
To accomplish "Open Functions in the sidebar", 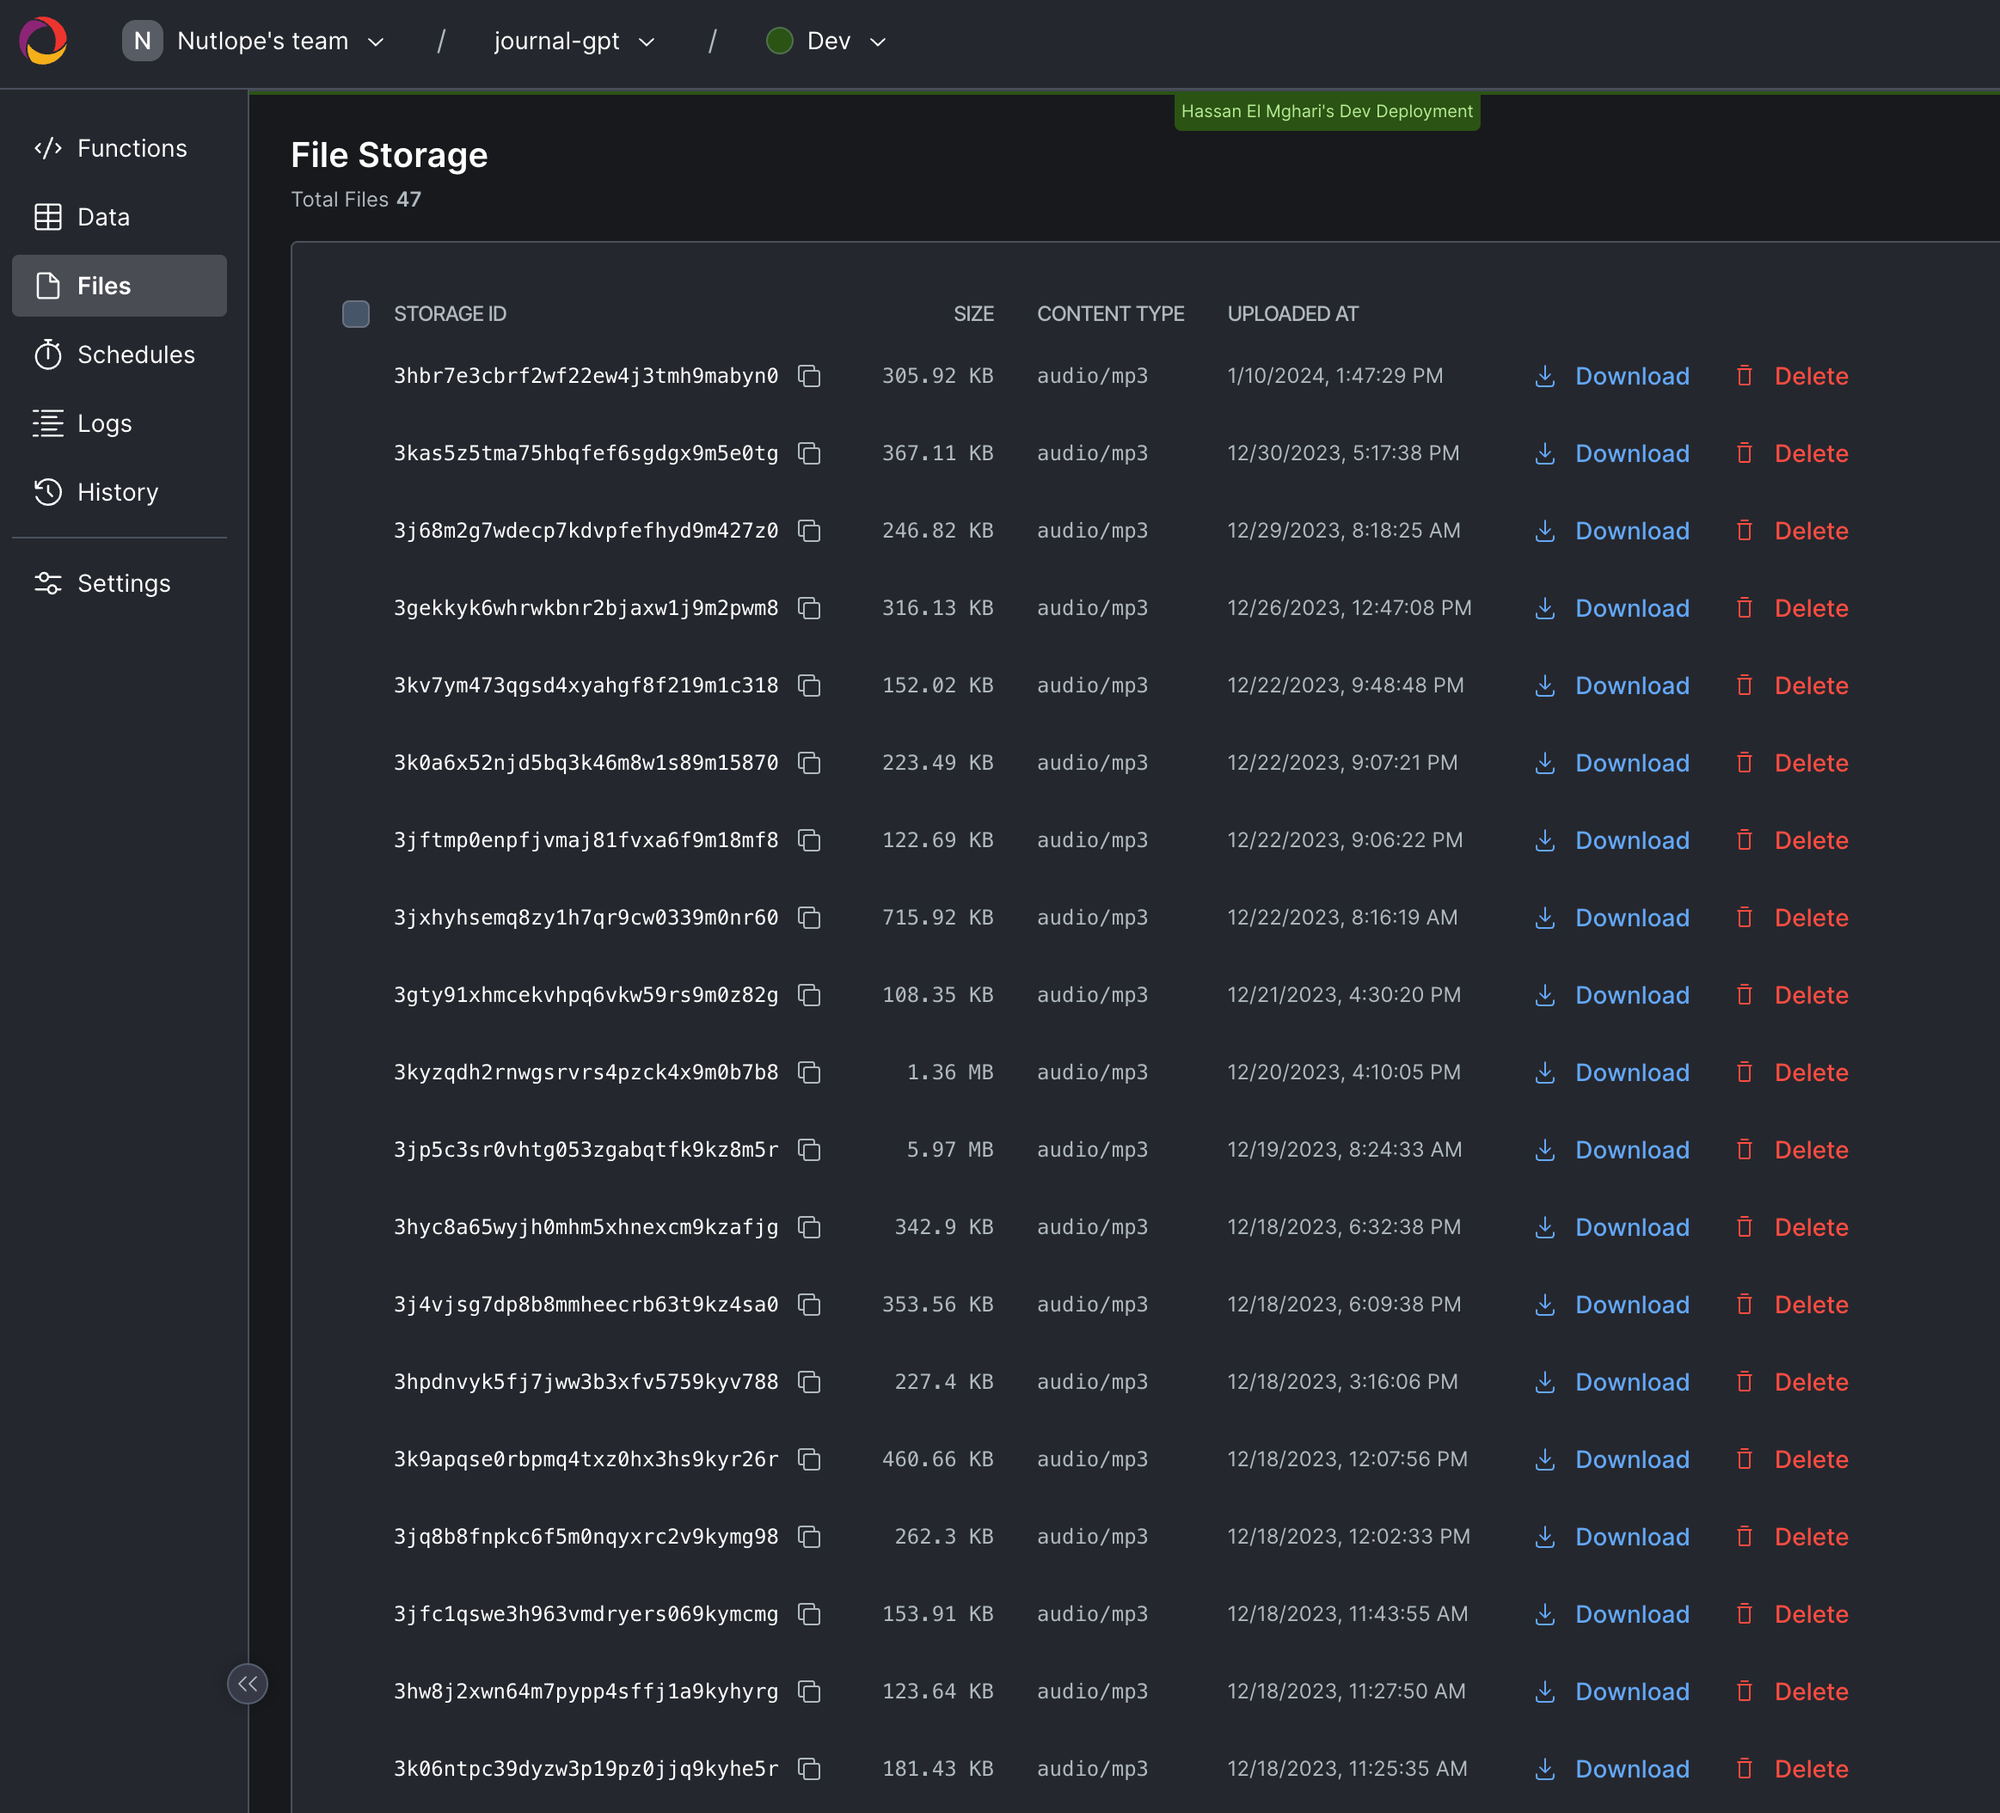I will (x=119, y=148).
